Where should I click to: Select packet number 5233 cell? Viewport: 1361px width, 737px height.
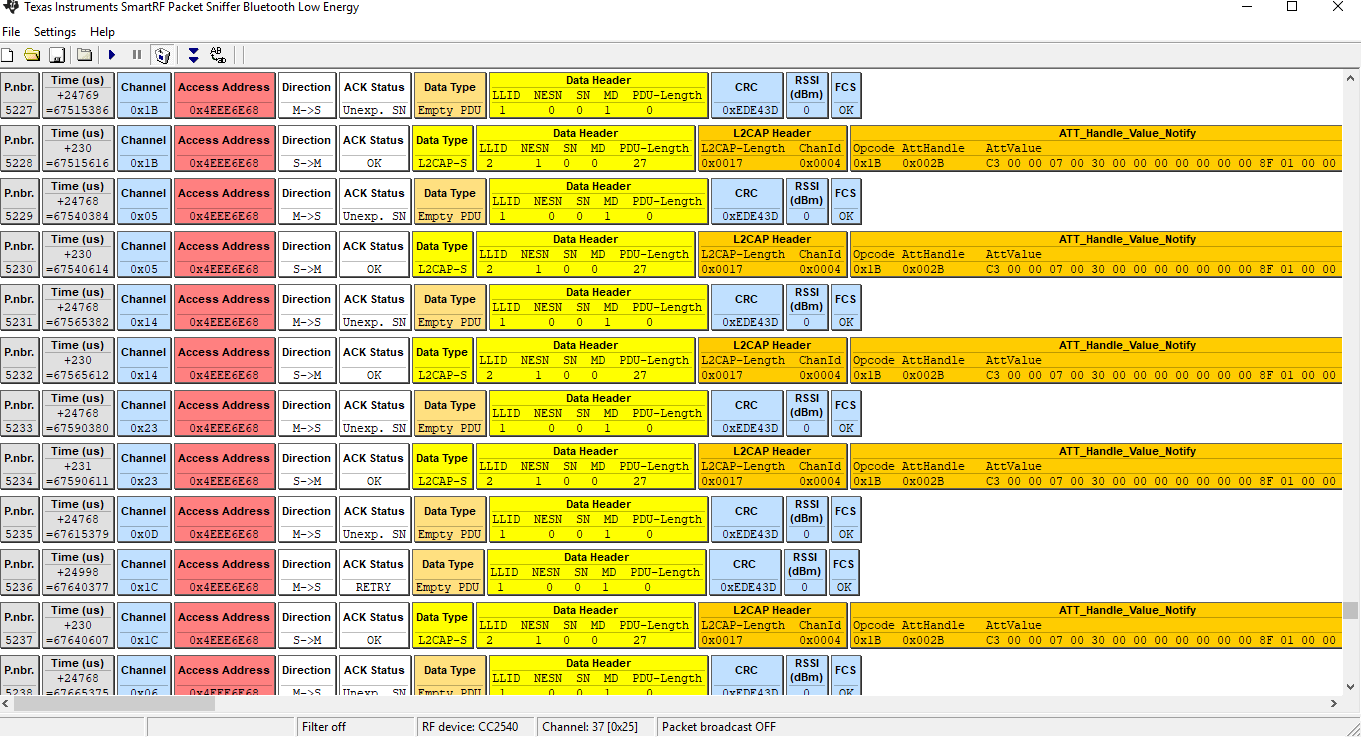20,414
